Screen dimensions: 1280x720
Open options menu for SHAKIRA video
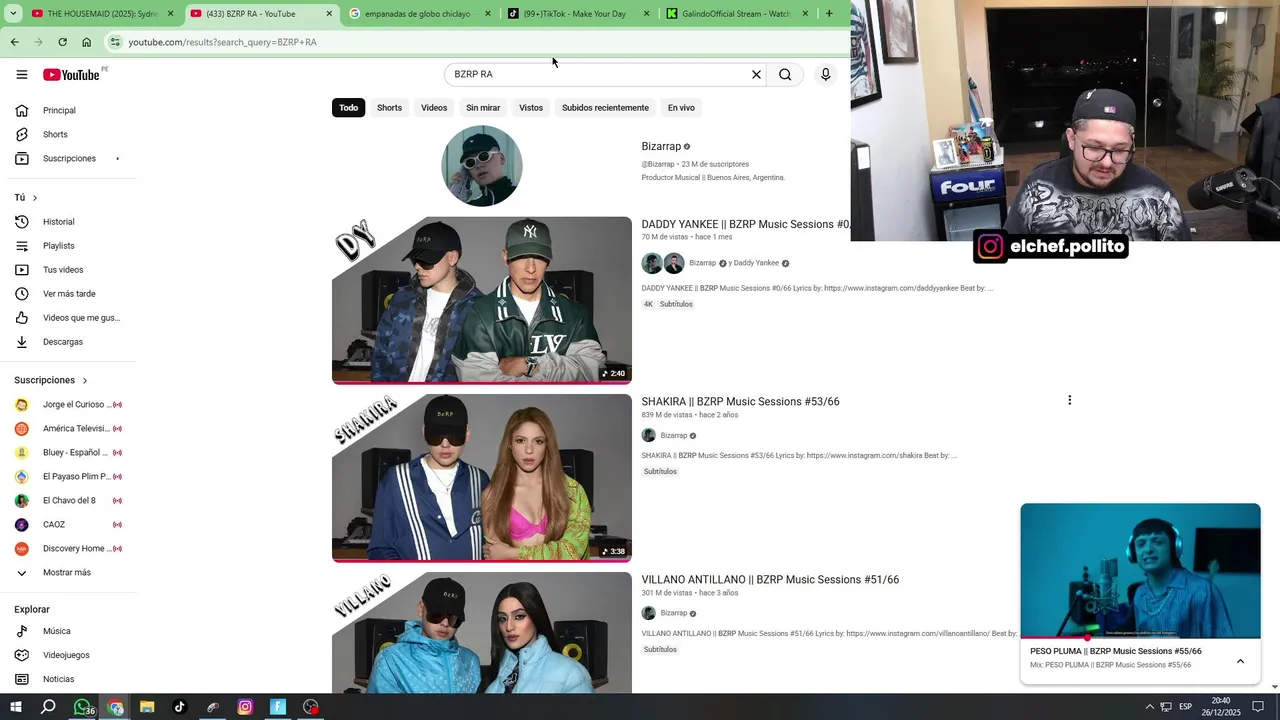tap(1069, 400)
